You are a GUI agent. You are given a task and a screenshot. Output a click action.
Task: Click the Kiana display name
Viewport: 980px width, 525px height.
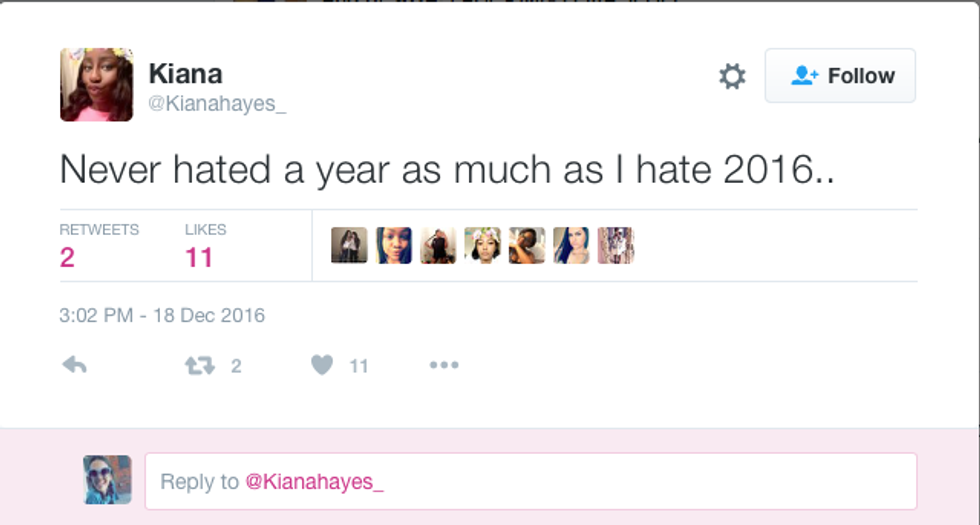[185, 73]
